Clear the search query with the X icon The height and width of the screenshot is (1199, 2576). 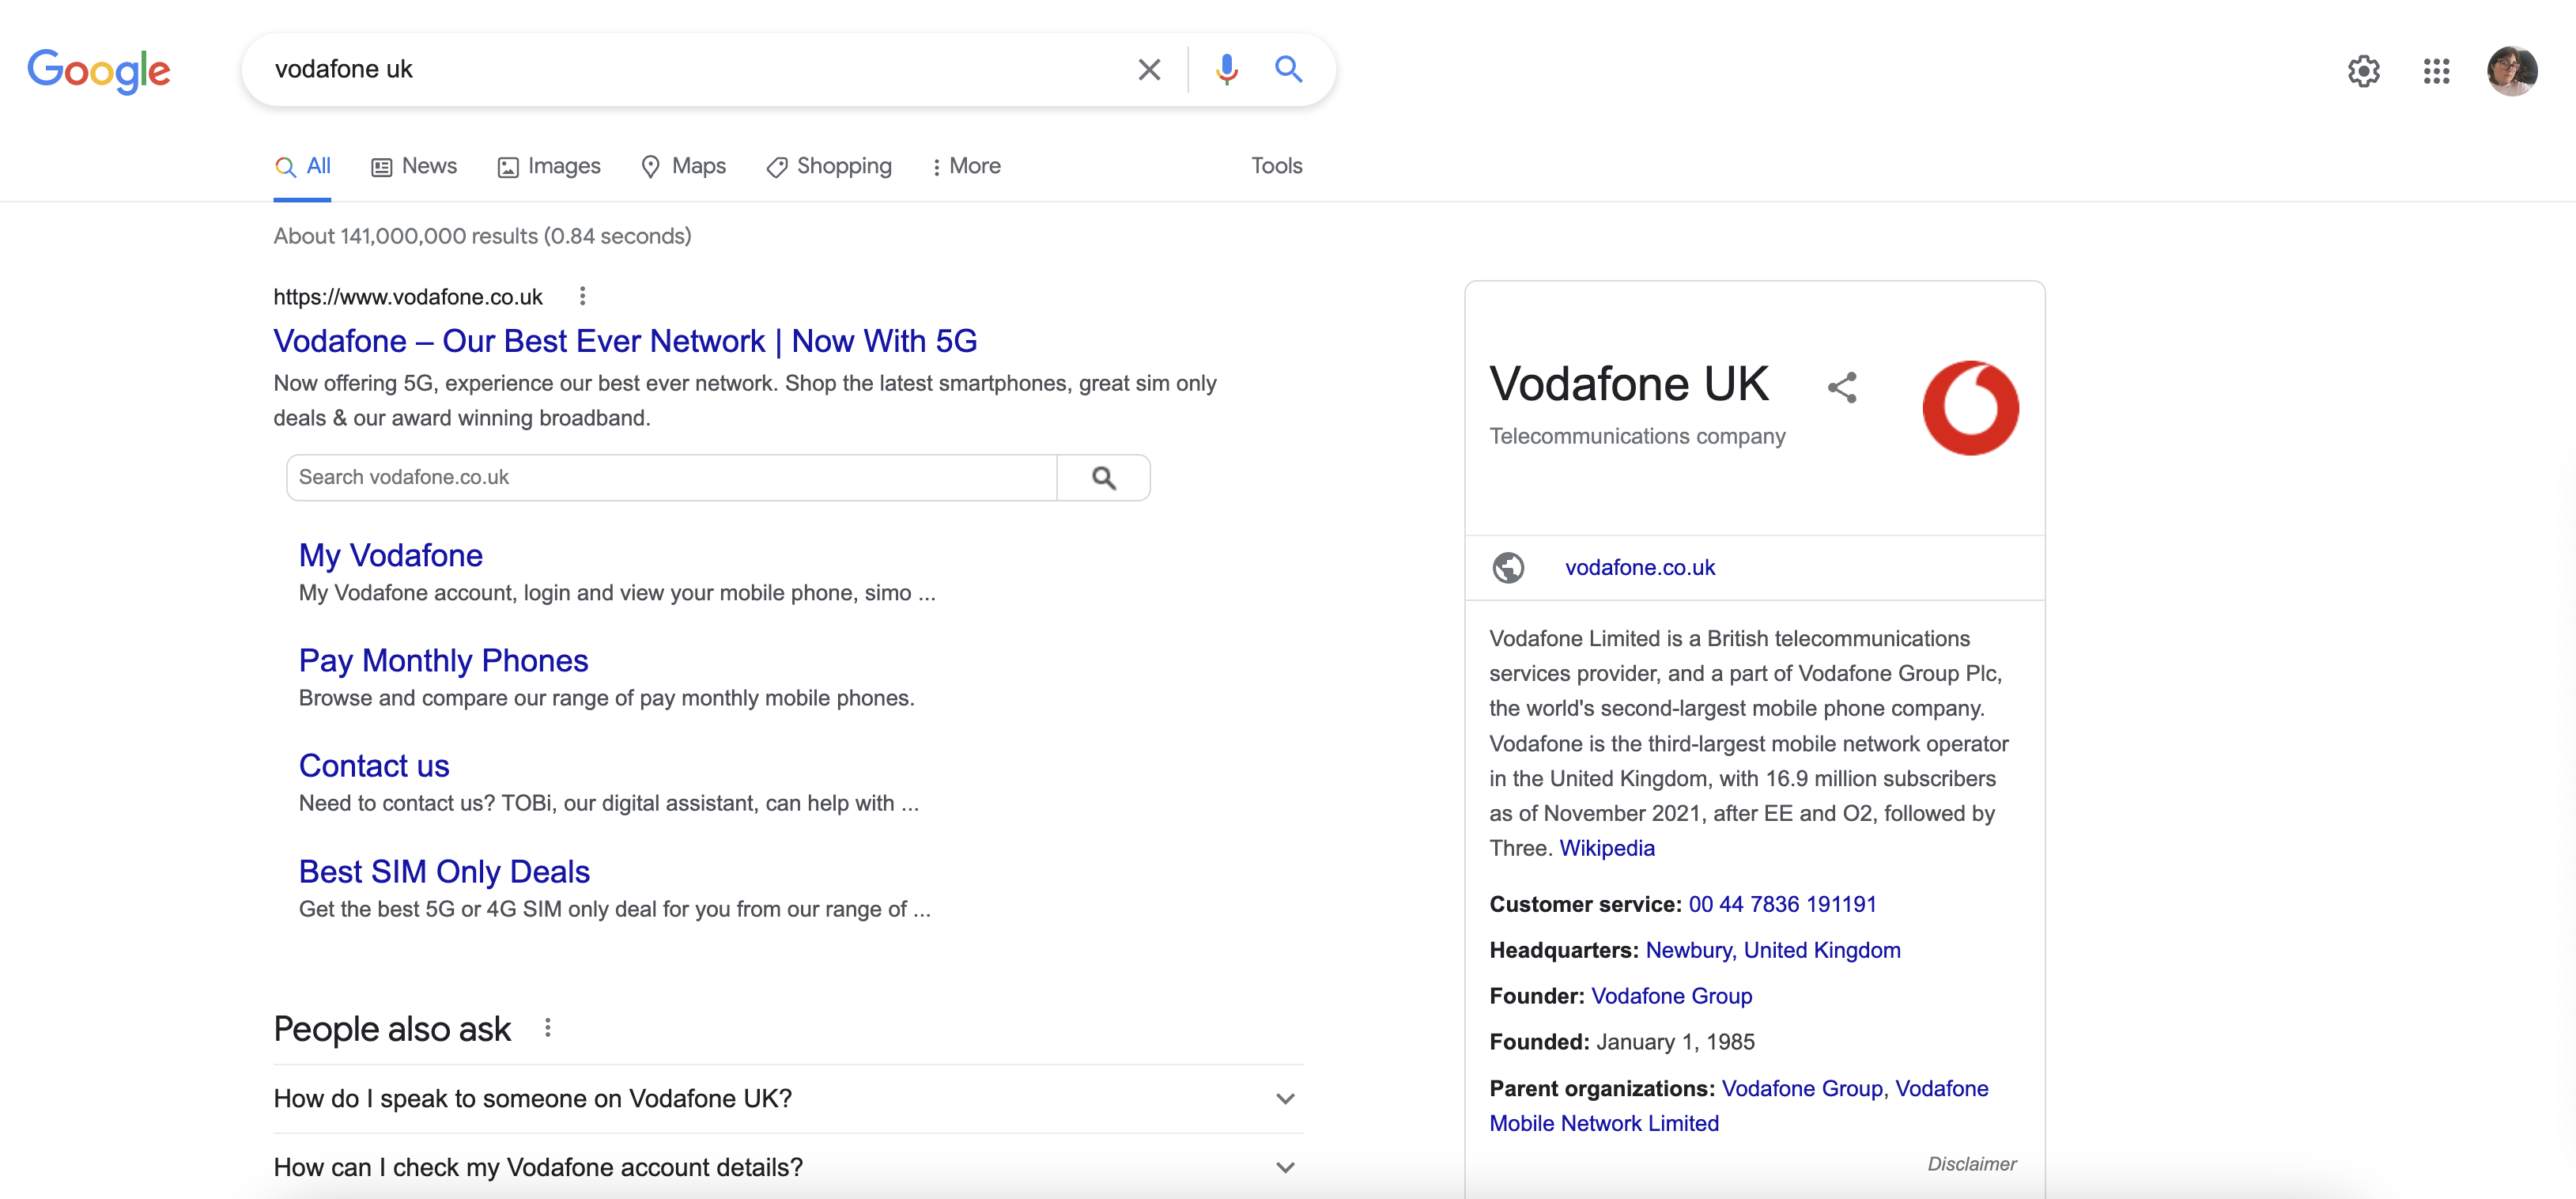coord(1149,69)
